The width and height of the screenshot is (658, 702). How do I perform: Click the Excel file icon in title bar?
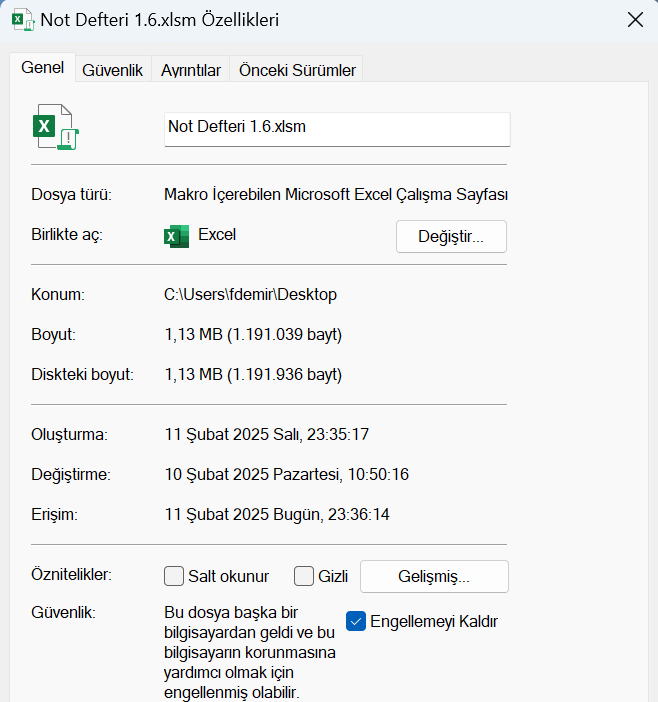click(x=23, y=20)
